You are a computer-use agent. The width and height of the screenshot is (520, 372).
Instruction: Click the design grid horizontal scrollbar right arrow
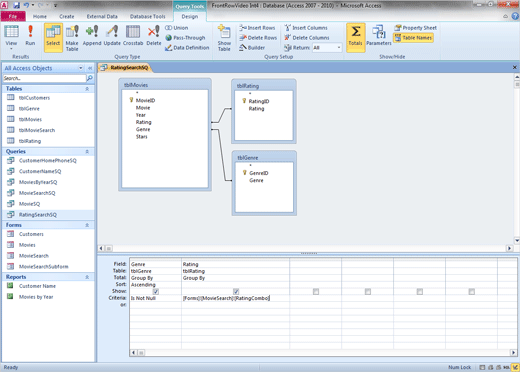pos(513,353)
